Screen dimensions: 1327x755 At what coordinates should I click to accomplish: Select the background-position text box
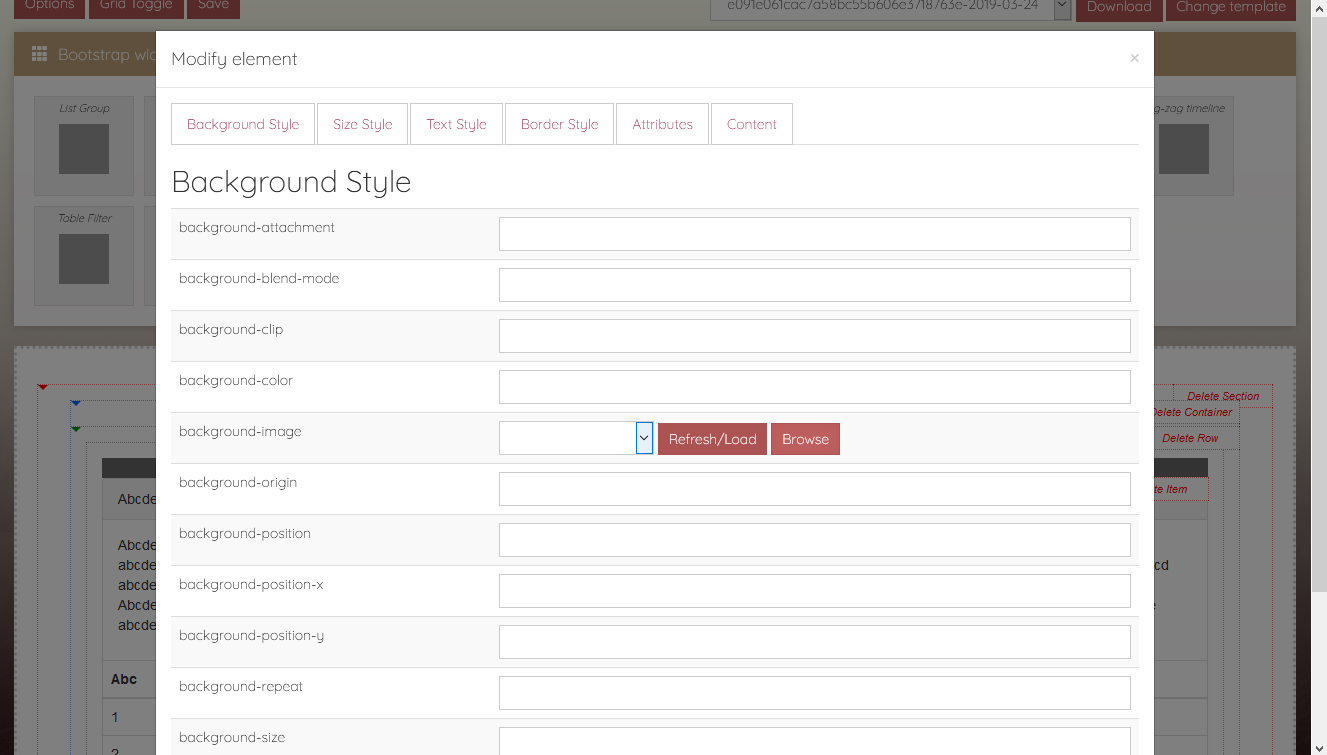(814, 540)
